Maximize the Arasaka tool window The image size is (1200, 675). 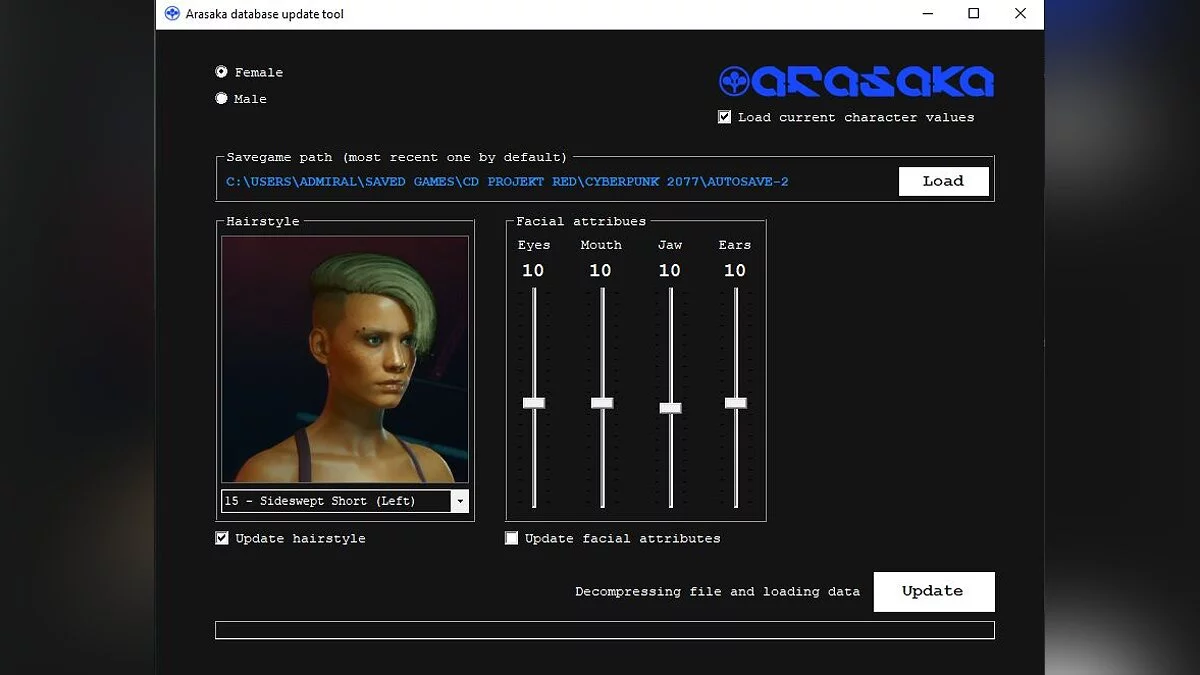point(973,14)
